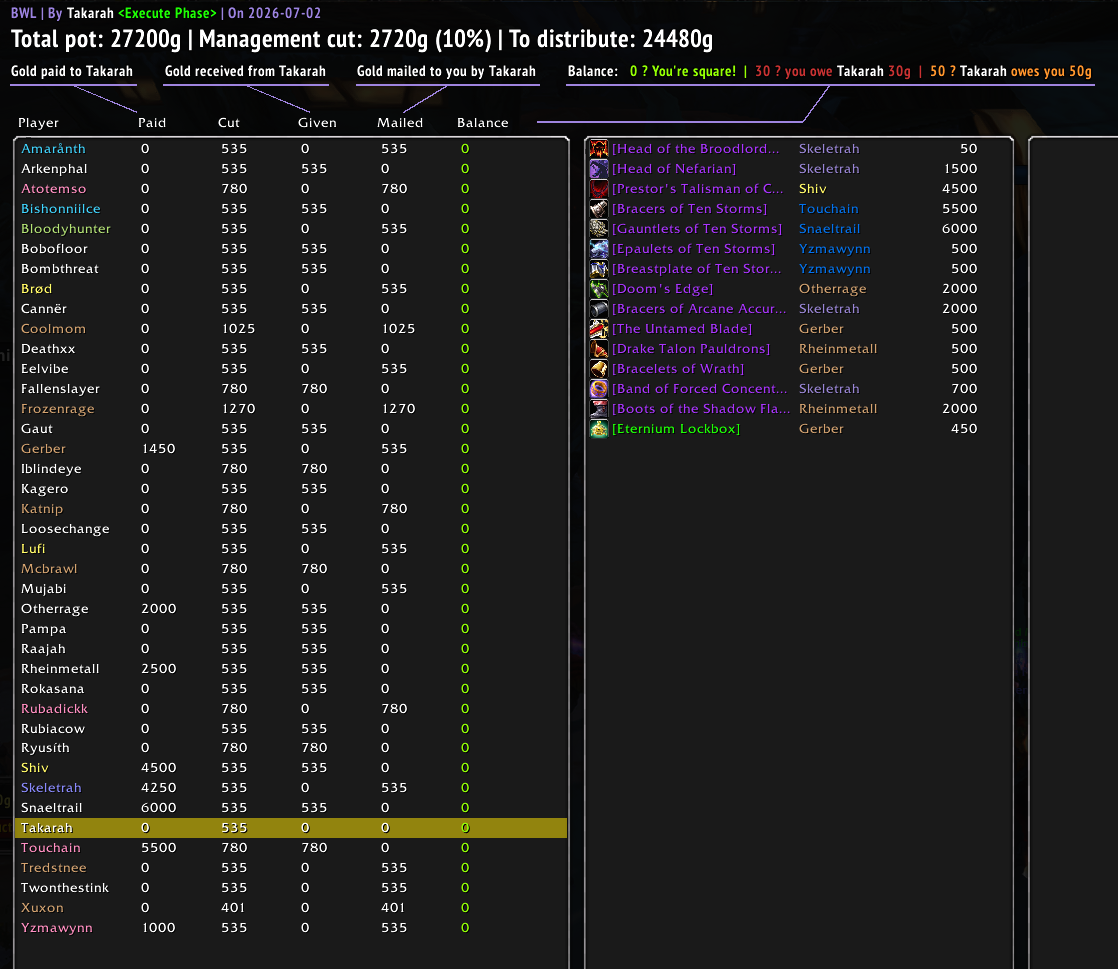Select the highlighted Takarah player row
Viewport: 1118px width, 969px height.
[291, 827]
